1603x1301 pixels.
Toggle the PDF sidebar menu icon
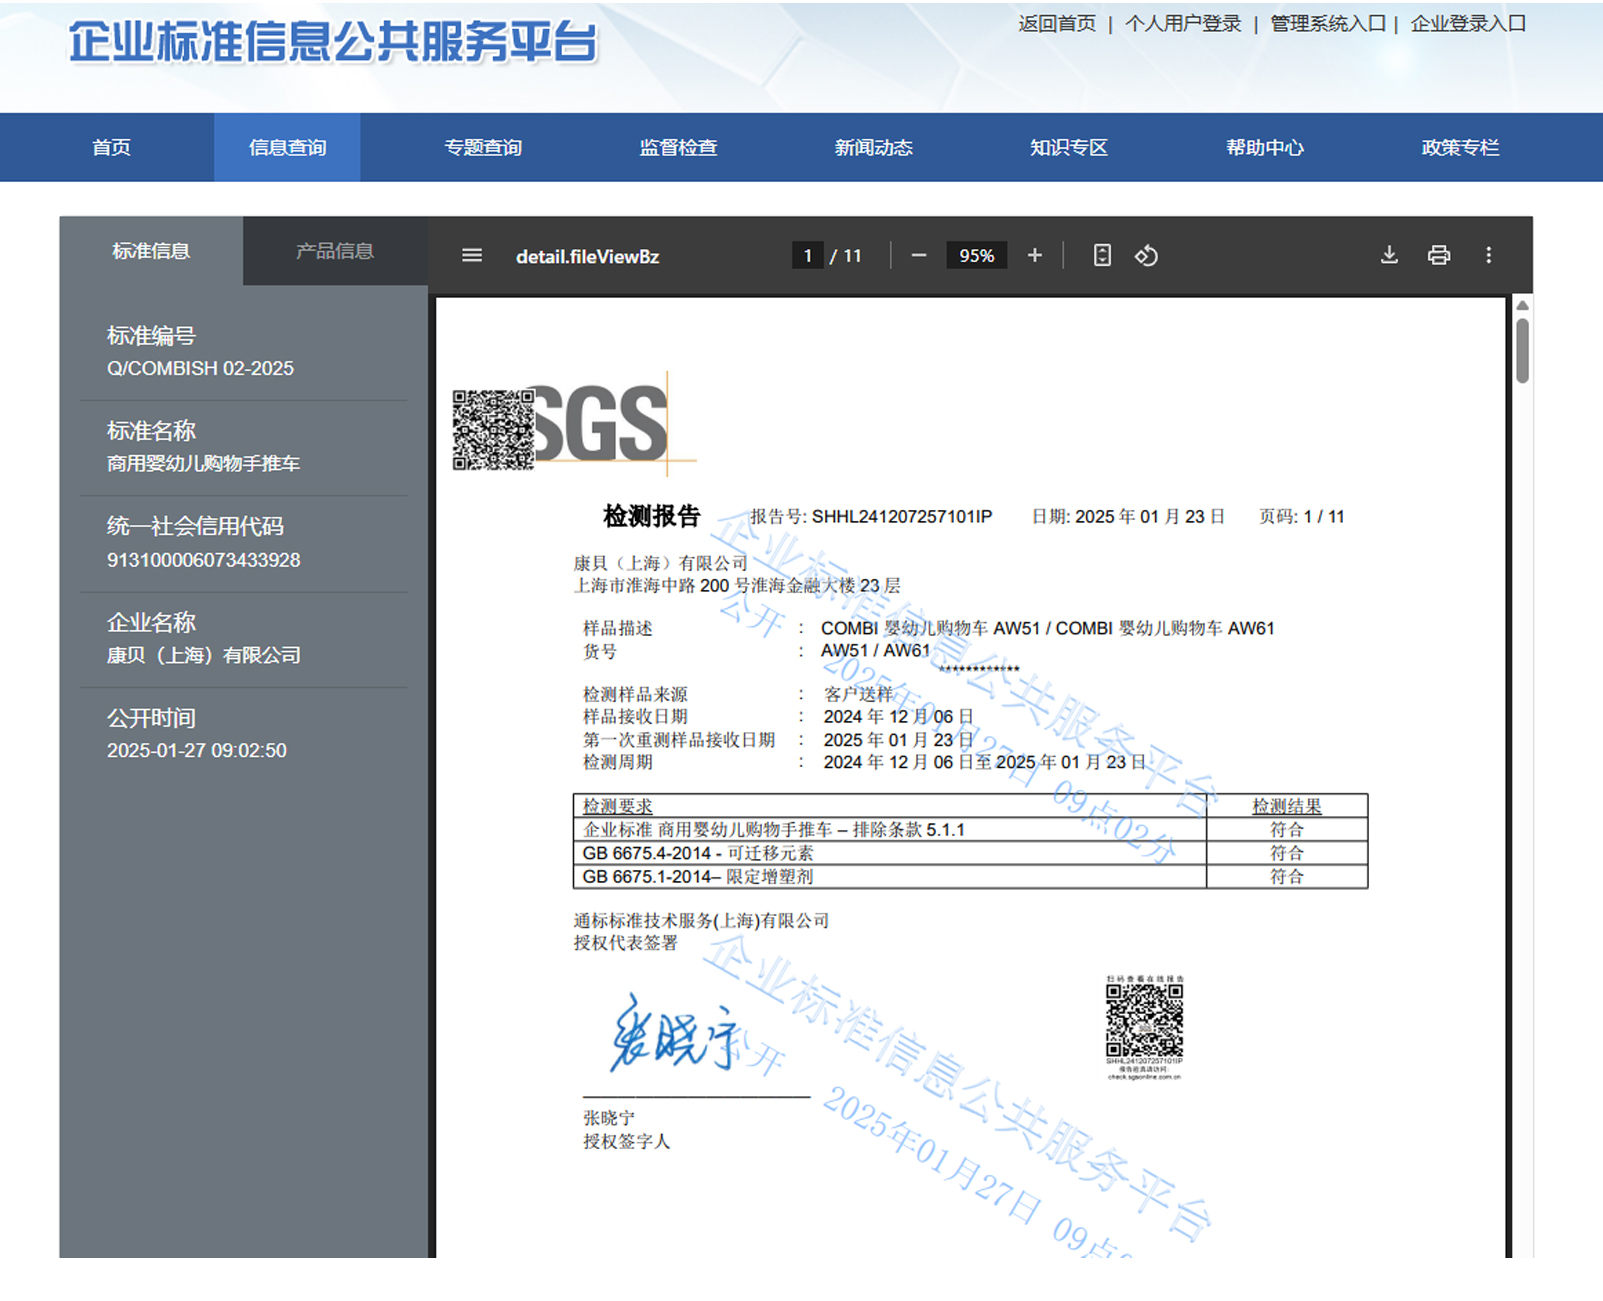[472, 256]
